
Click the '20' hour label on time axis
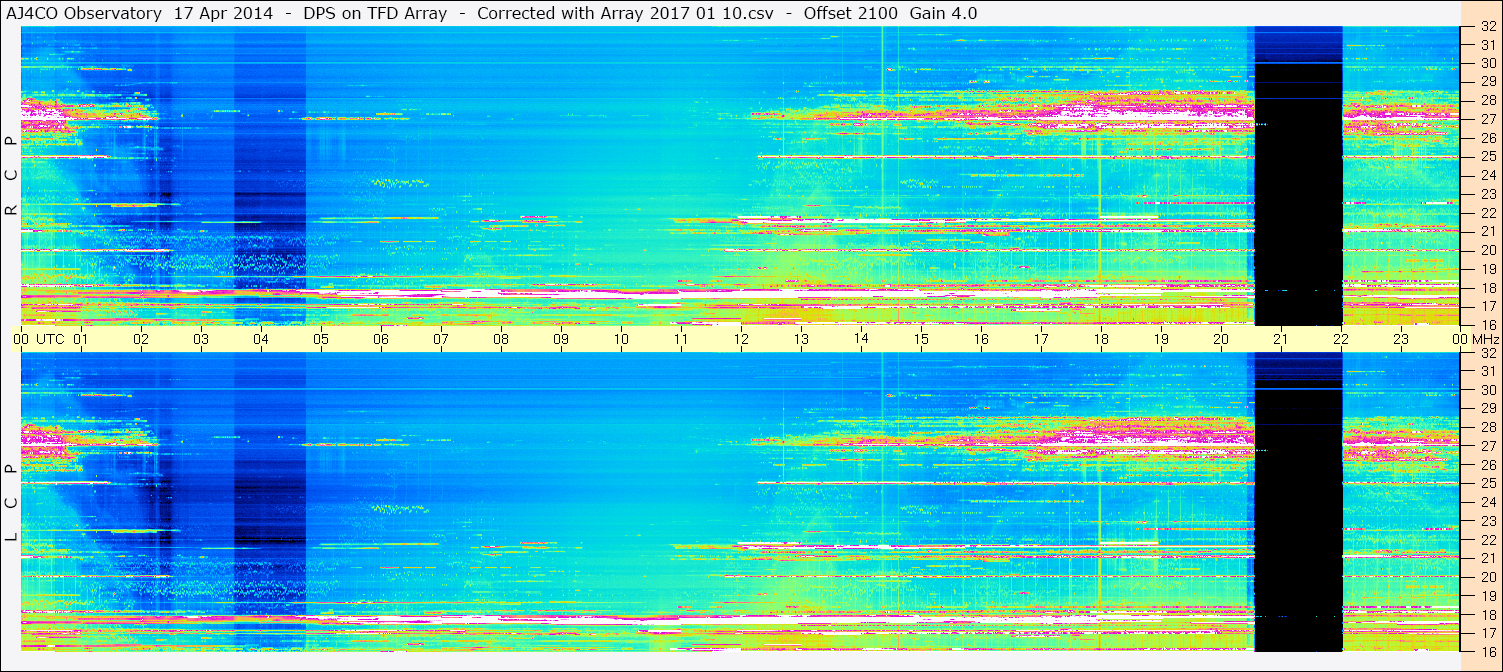(1221, 339)
